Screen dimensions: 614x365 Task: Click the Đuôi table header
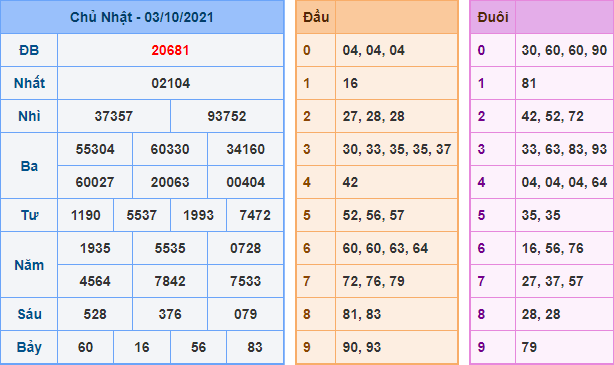(493, 17)
